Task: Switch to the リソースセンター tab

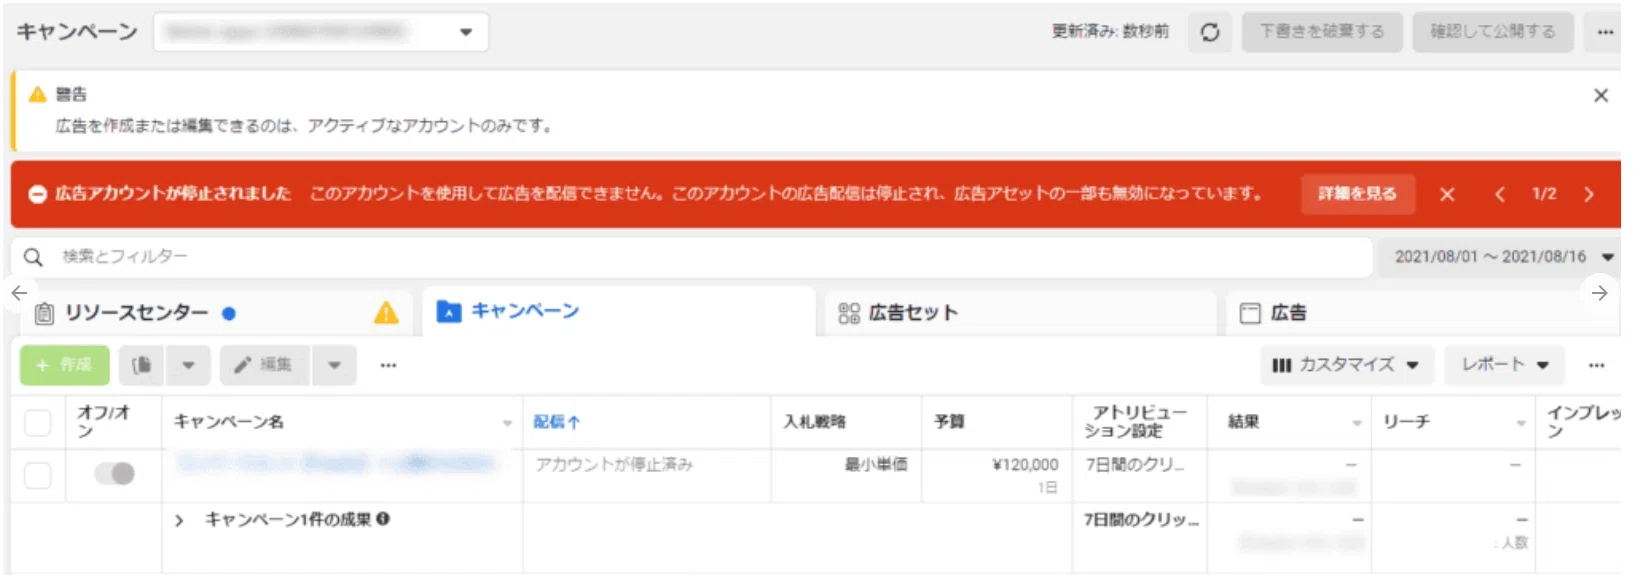Action: click(x=216, y=313)
